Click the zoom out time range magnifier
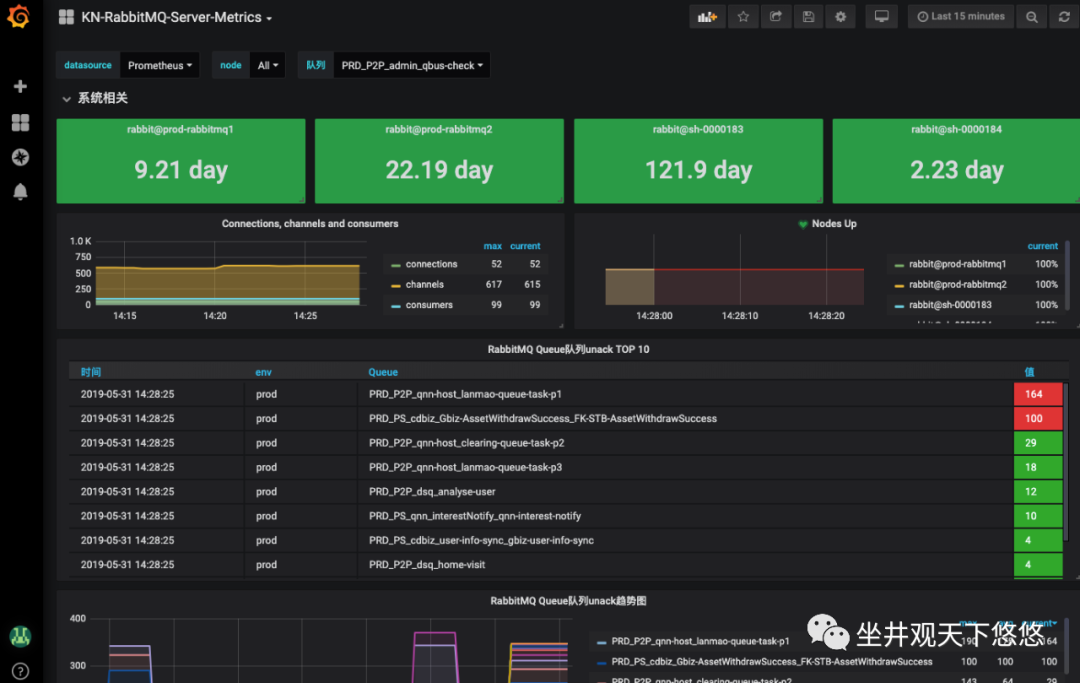1080x683 pixels. (1030, 16)
